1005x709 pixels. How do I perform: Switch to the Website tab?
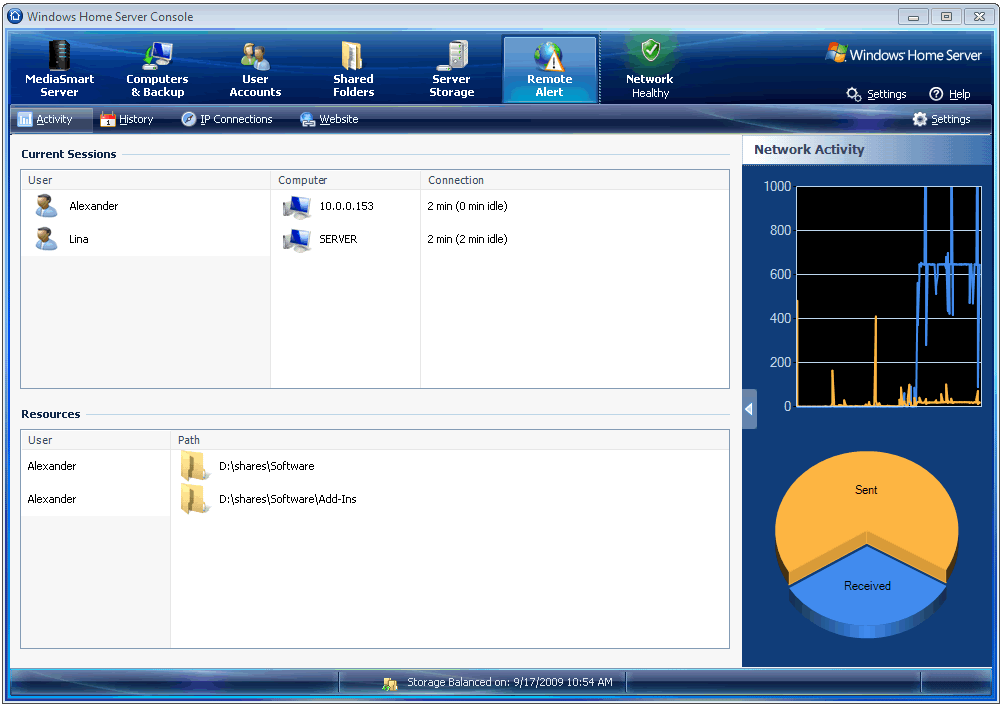point(329,119)
